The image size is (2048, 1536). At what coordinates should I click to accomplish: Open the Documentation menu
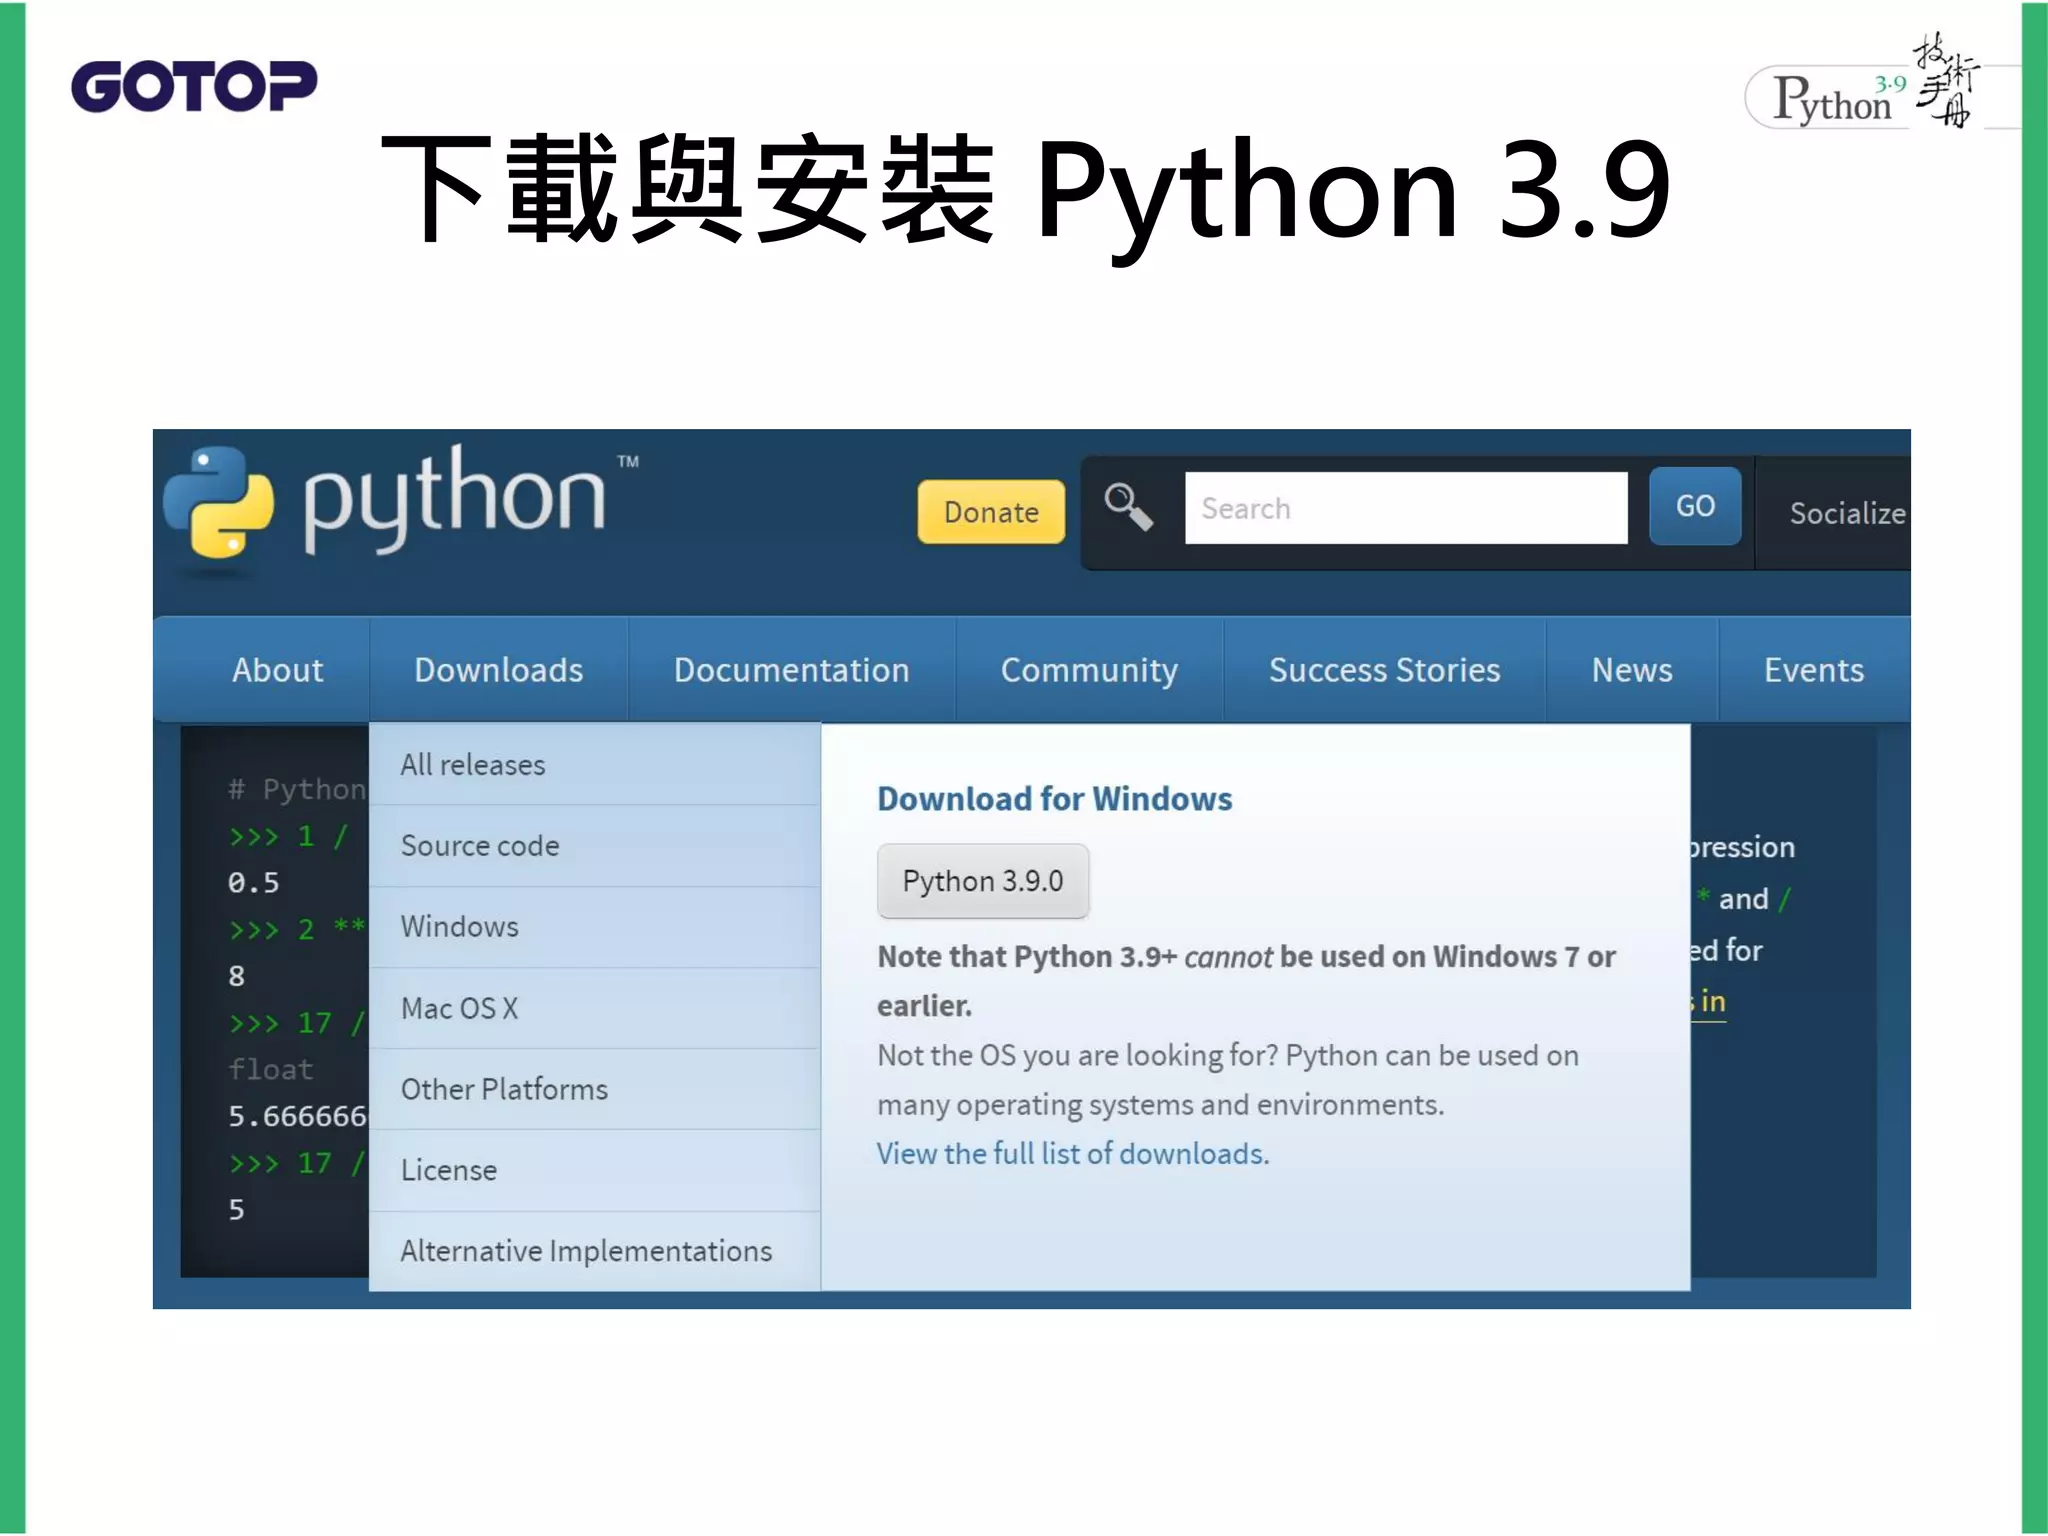point(791,670)
